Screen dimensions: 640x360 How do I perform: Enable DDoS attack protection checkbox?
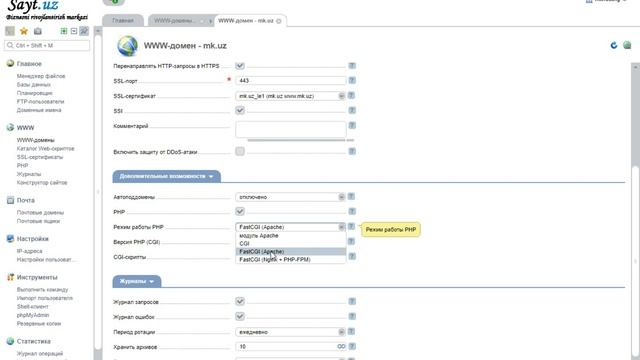click(x=240, y=151)
